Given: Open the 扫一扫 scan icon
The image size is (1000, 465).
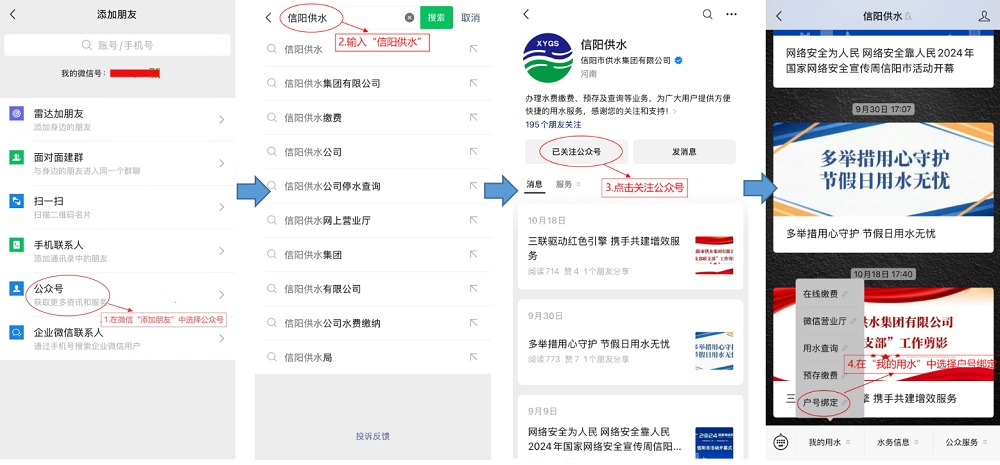Looking at the screenshot, I should pos(17,201).
